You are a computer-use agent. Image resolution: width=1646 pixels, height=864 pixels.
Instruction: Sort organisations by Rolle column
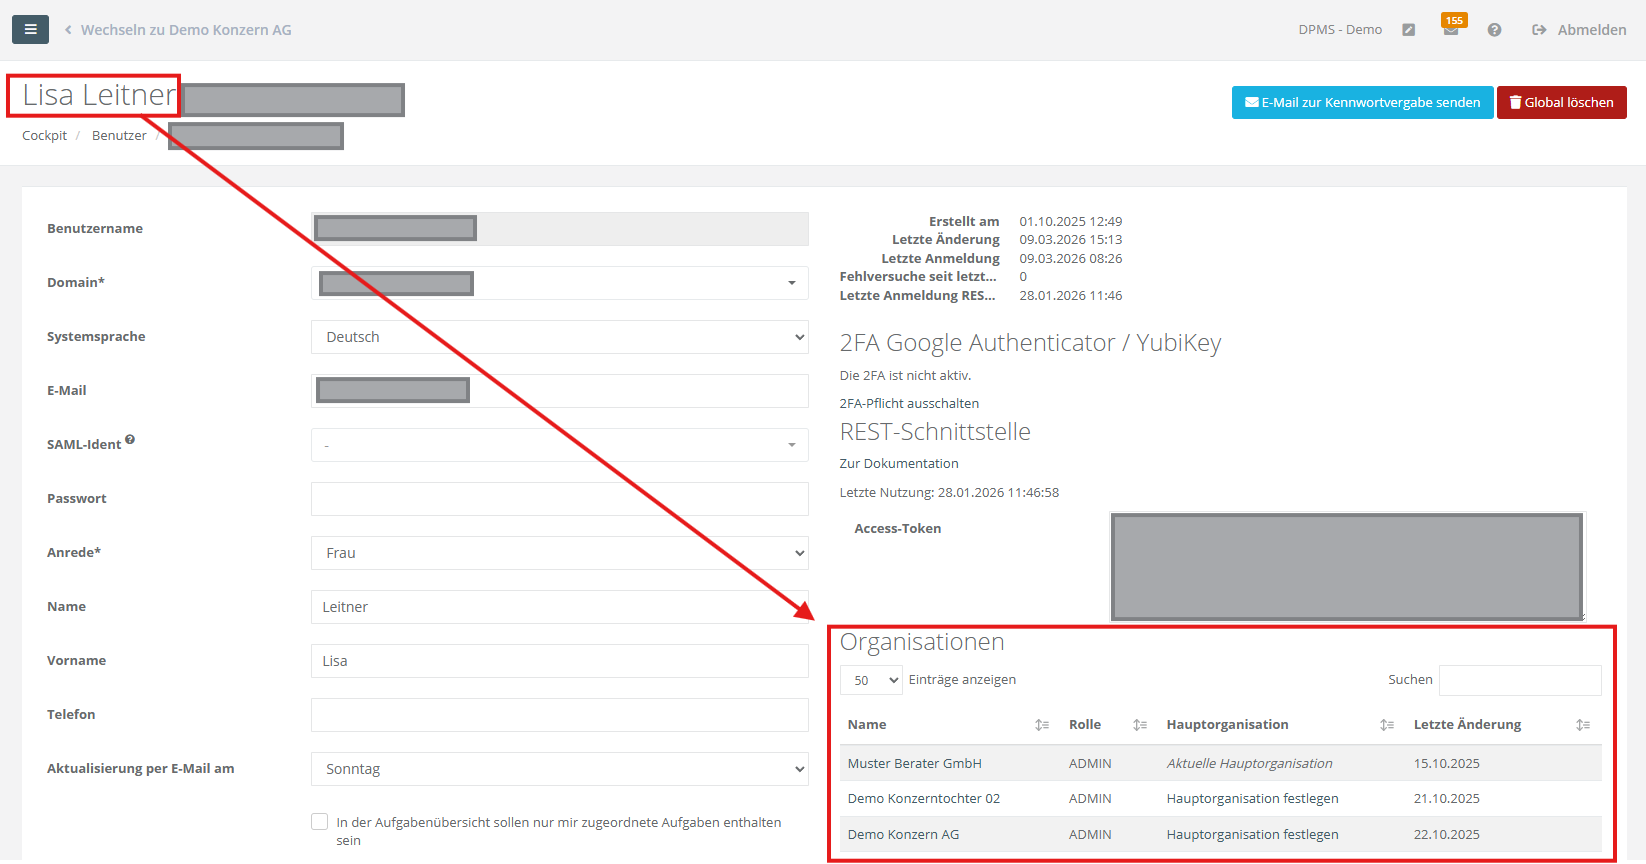pyautogui.click(x=1139, y=725)
